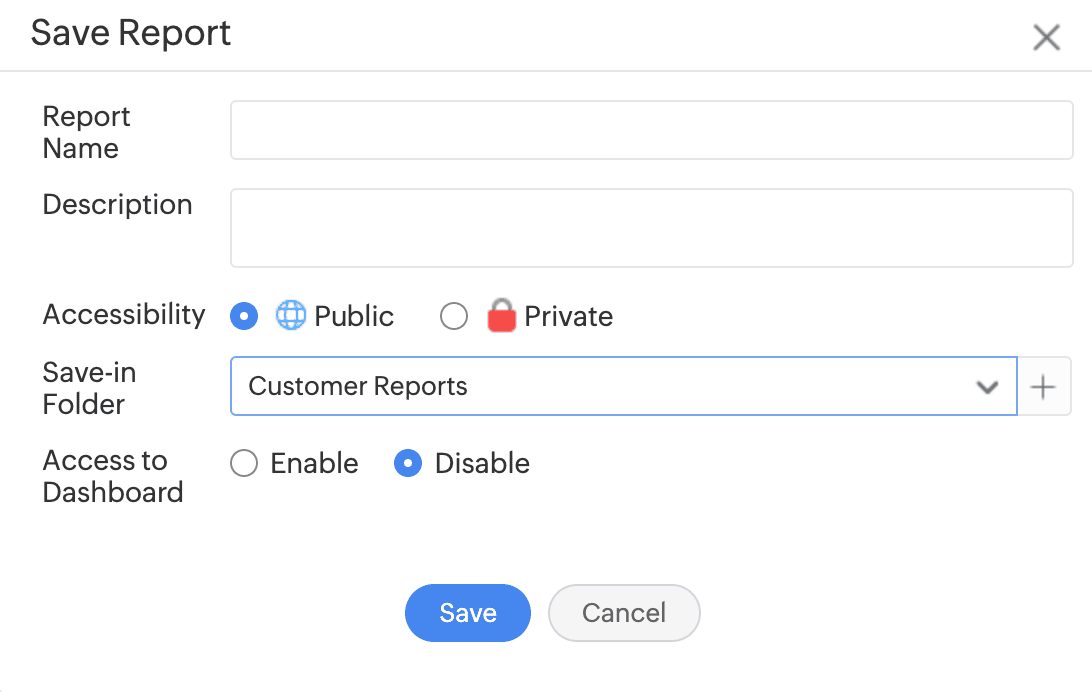1092x692 pixels.
Task: Click the Disable label text
Action: [482, 464]
